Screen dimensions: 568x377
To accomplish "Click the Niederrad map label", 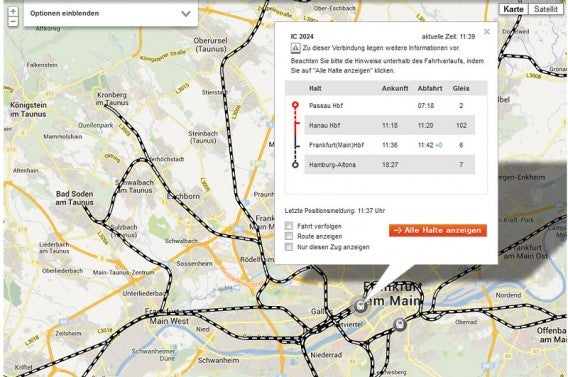I will (x=326, y=355).
